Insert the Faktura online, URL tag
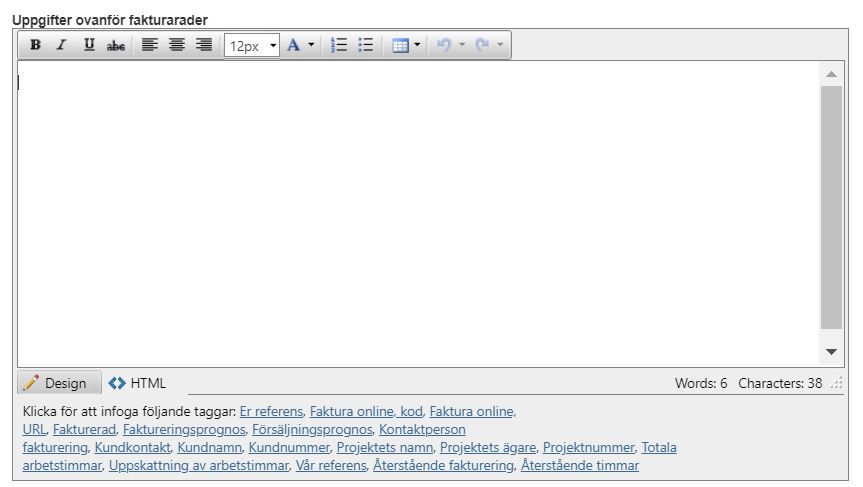This screenshot has width=863, height=487. pos(472,412)
